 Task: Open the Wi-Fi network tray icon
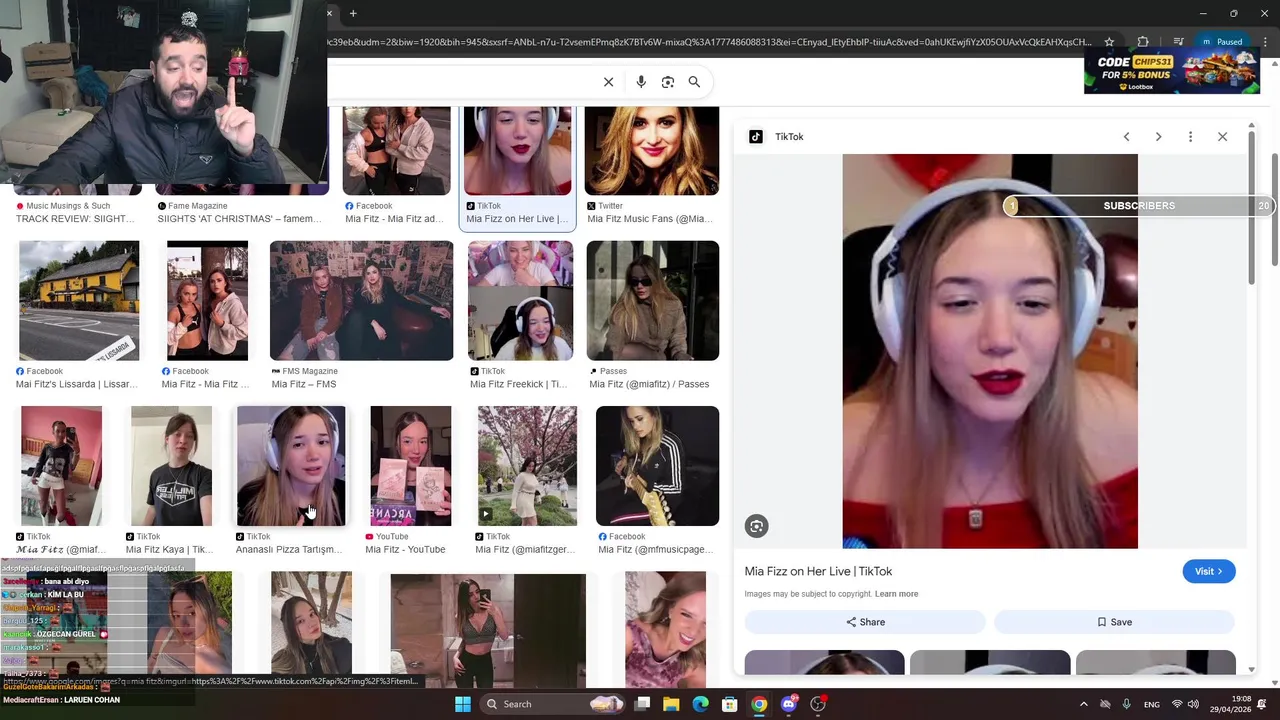(1177, 704)
